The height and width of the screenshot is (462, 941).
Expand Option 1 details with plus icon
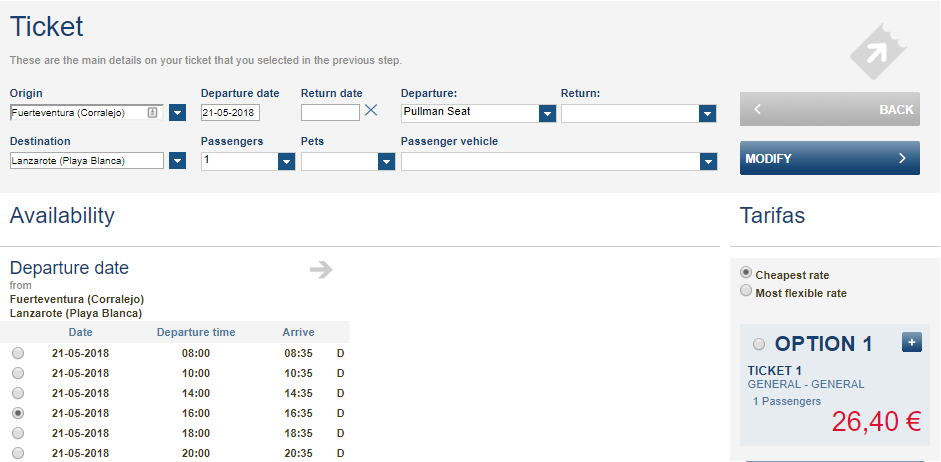point(912,343)
